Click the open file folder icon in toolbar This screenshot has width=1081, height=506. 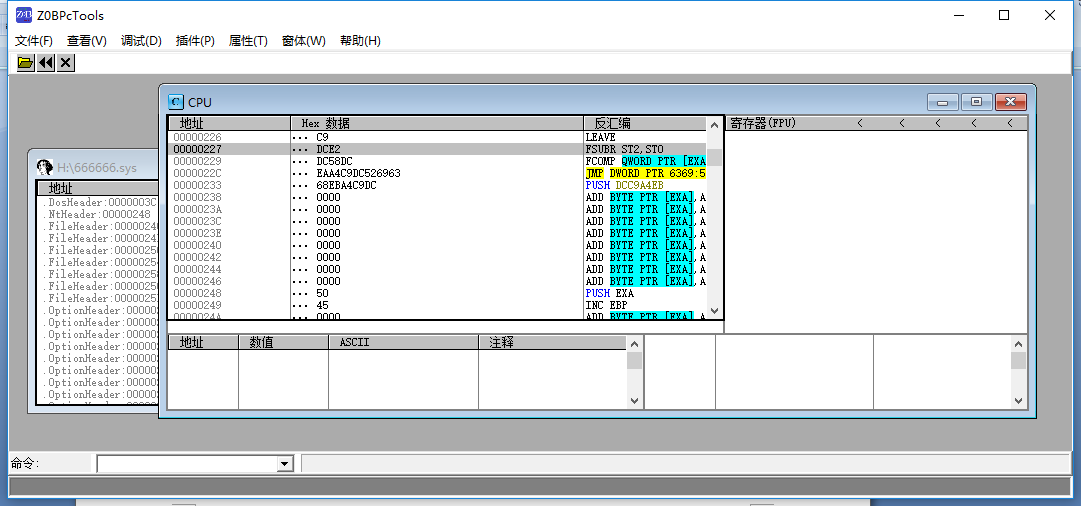26,63
